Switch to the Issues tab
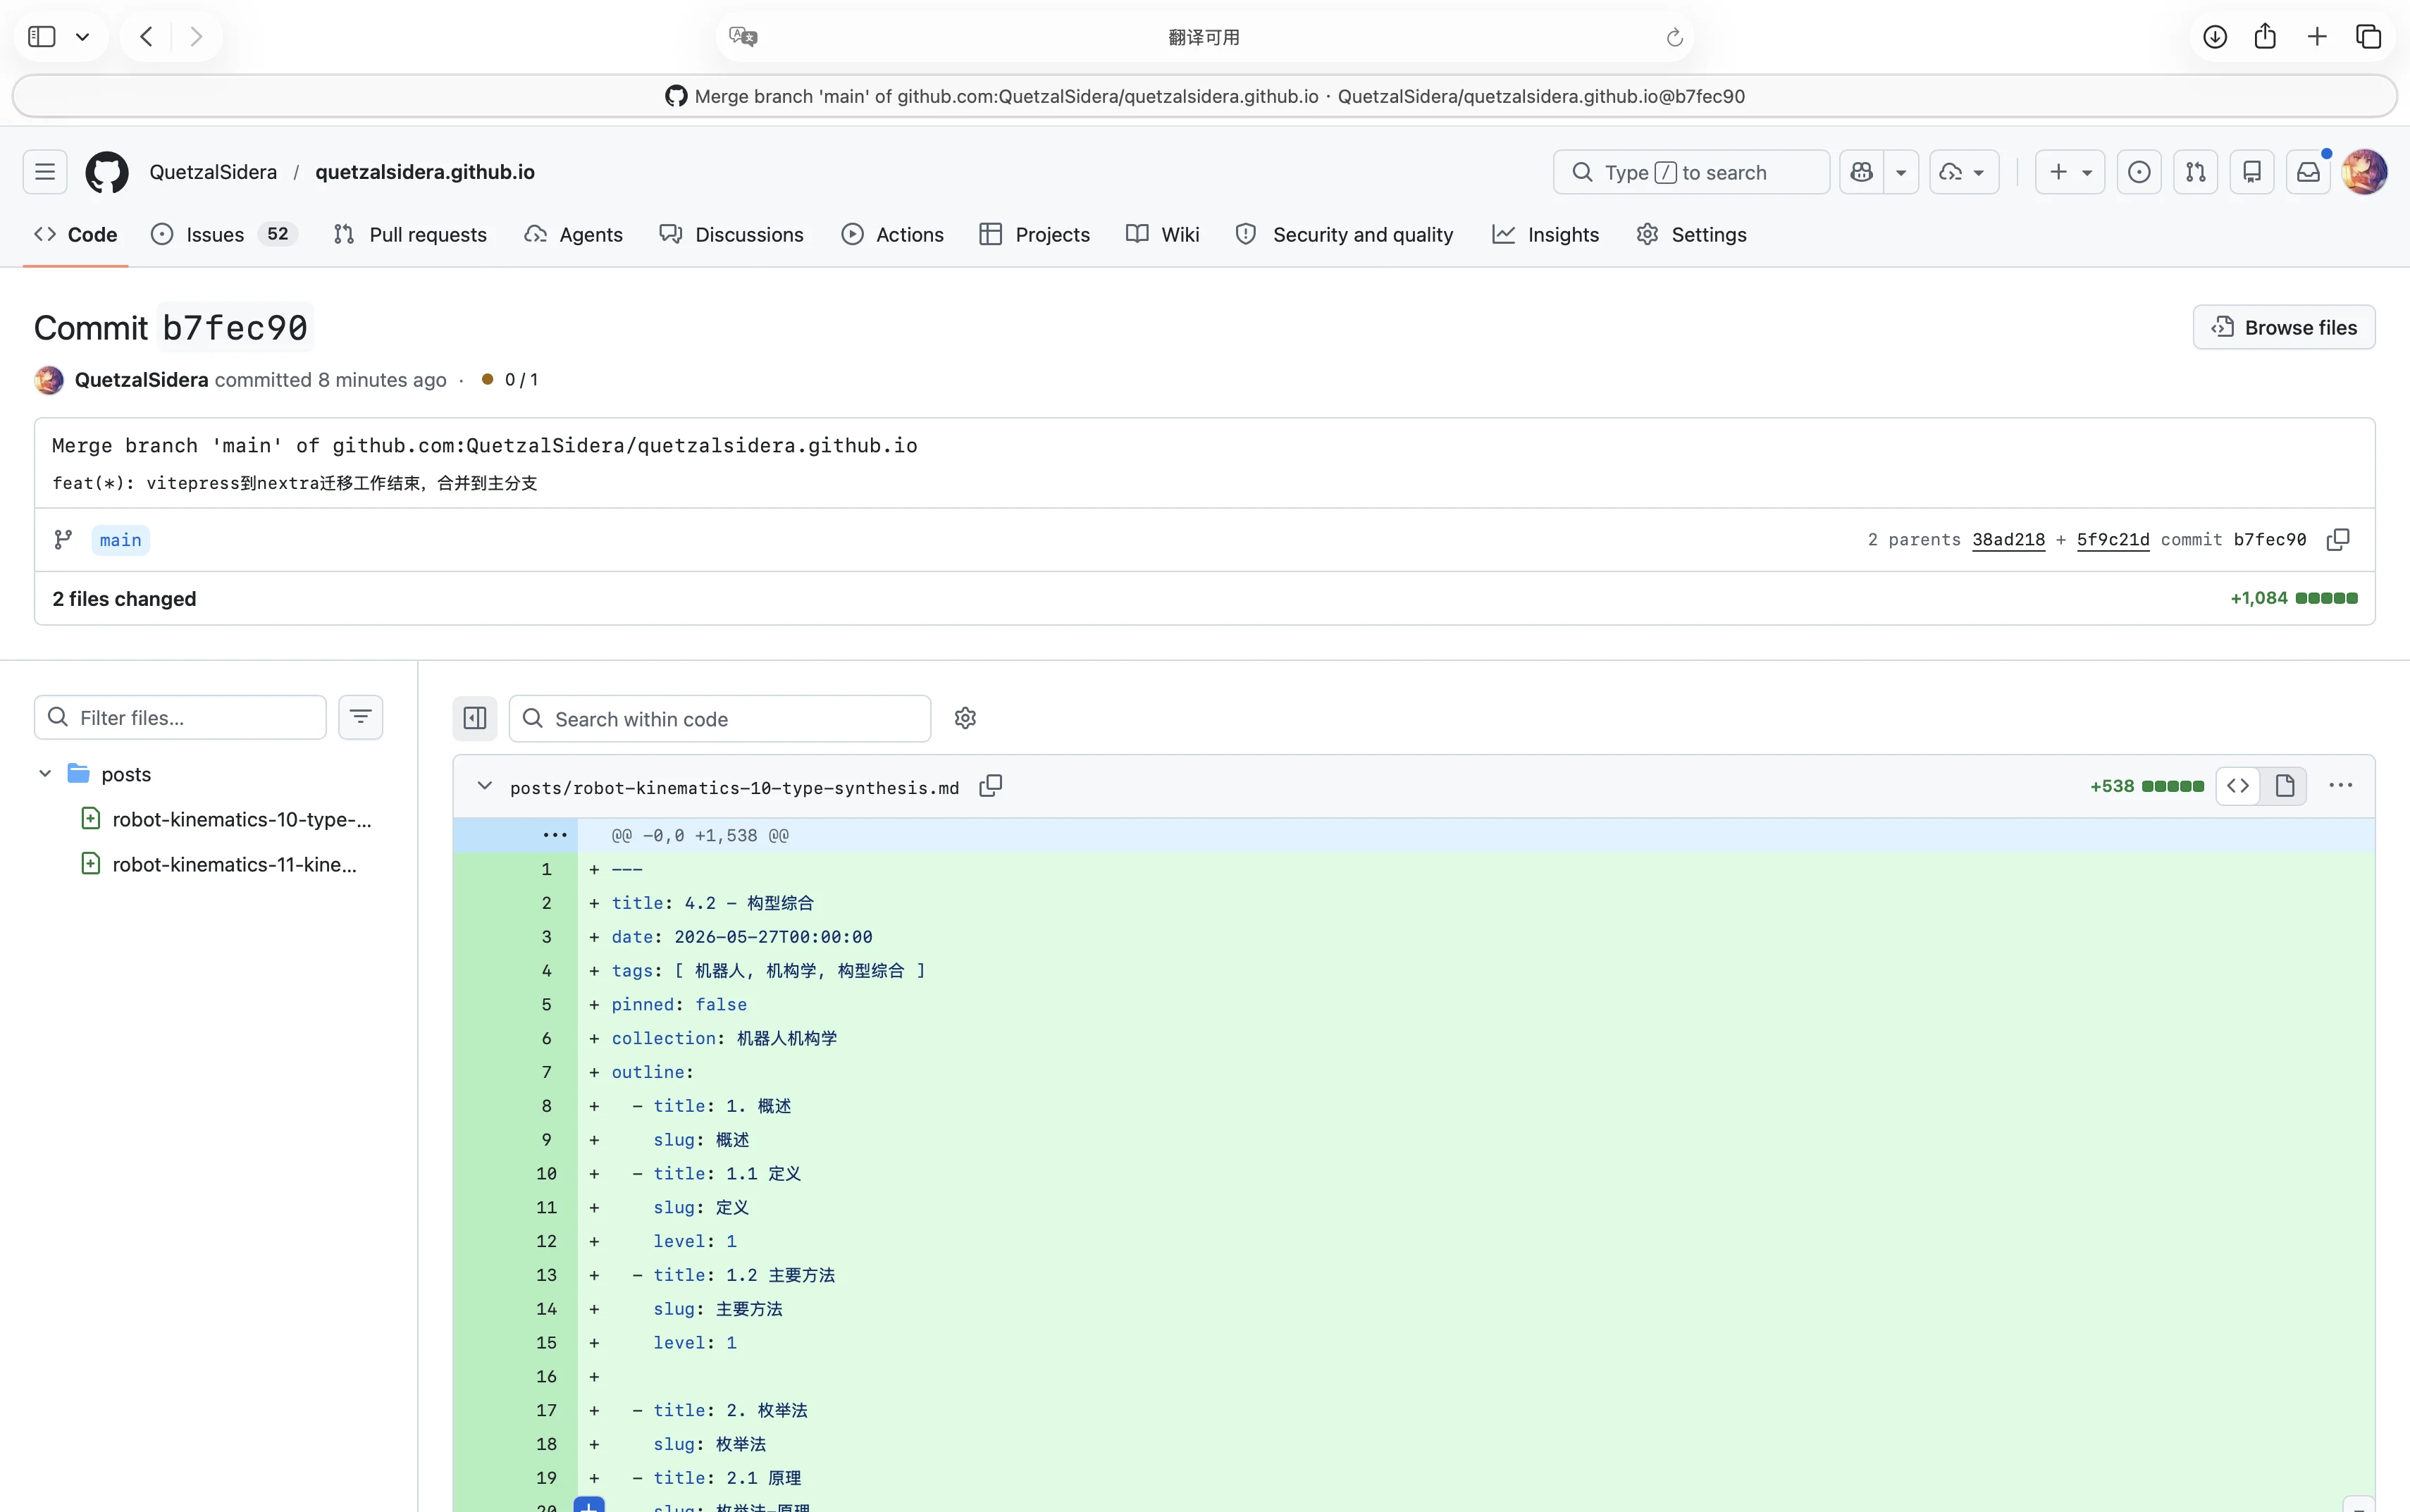Viewport: 2410px width, 1512px height. [224, 234]
